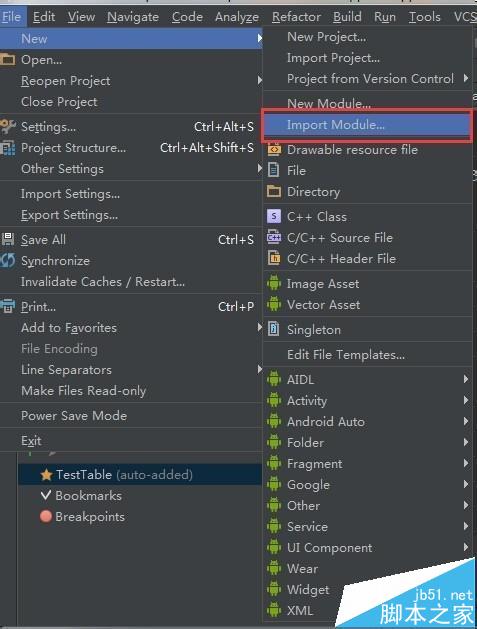This screenshot has width=477, height=629.
Task: Expand the Activity submenu arrow
Action: [466, 400]
